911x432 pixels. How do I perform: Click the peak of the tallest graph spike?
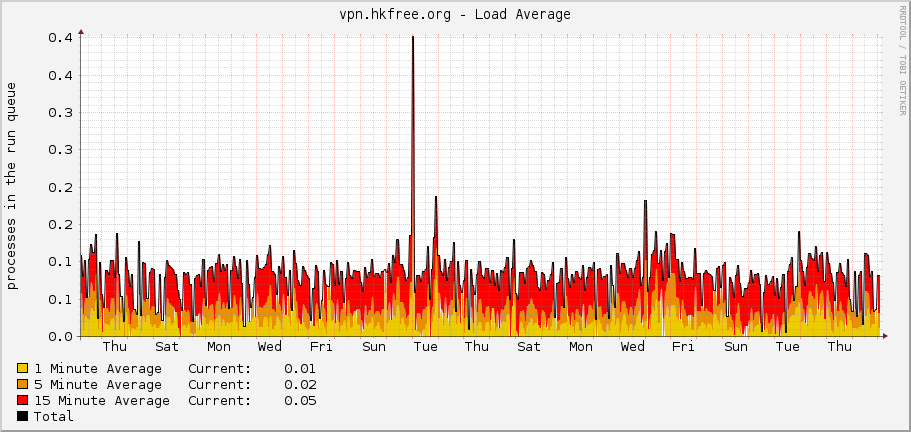tap(413, 37)
